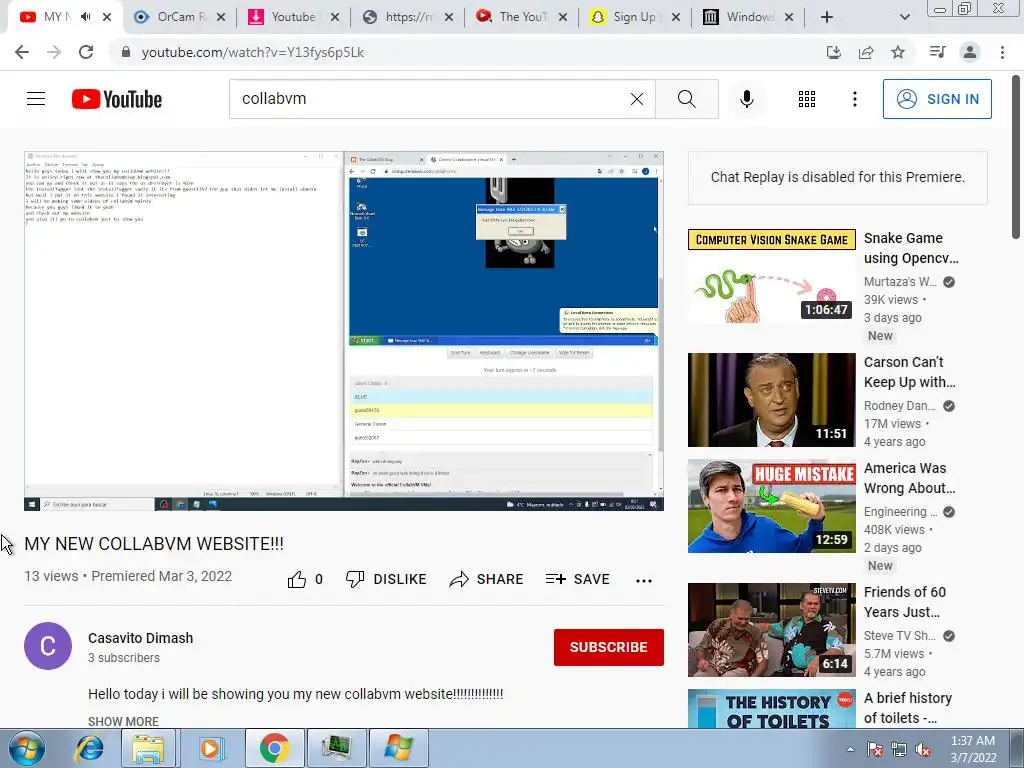The image size is (1024, 768).
Task: SAVE the video to a playlist
Action: pyautogui.click(x=577, y=579)
